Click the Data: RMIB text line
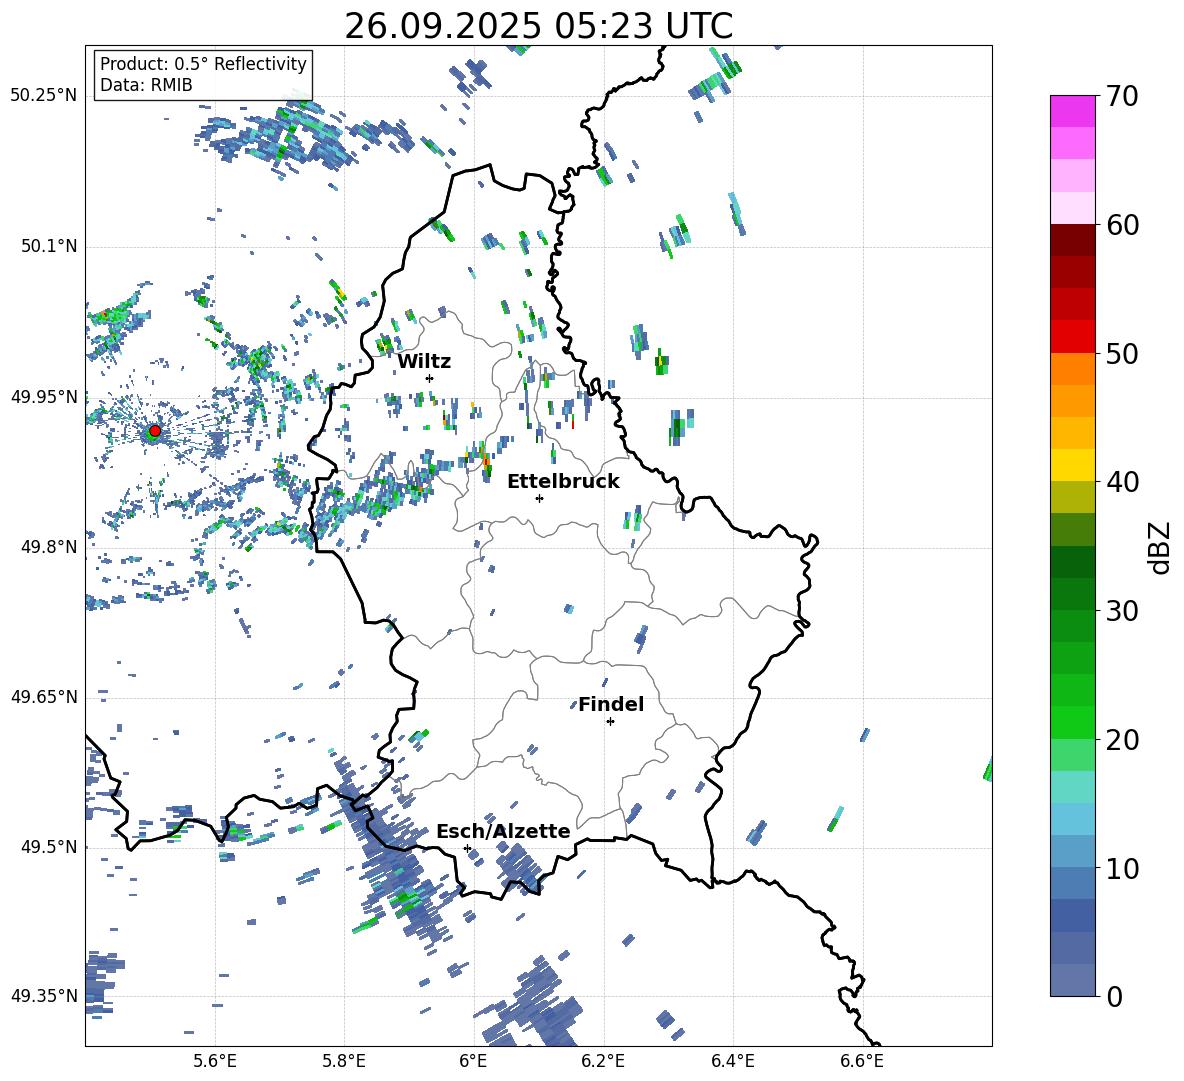Screen dimensions: 1184x1081 click(x=146, y=85)
